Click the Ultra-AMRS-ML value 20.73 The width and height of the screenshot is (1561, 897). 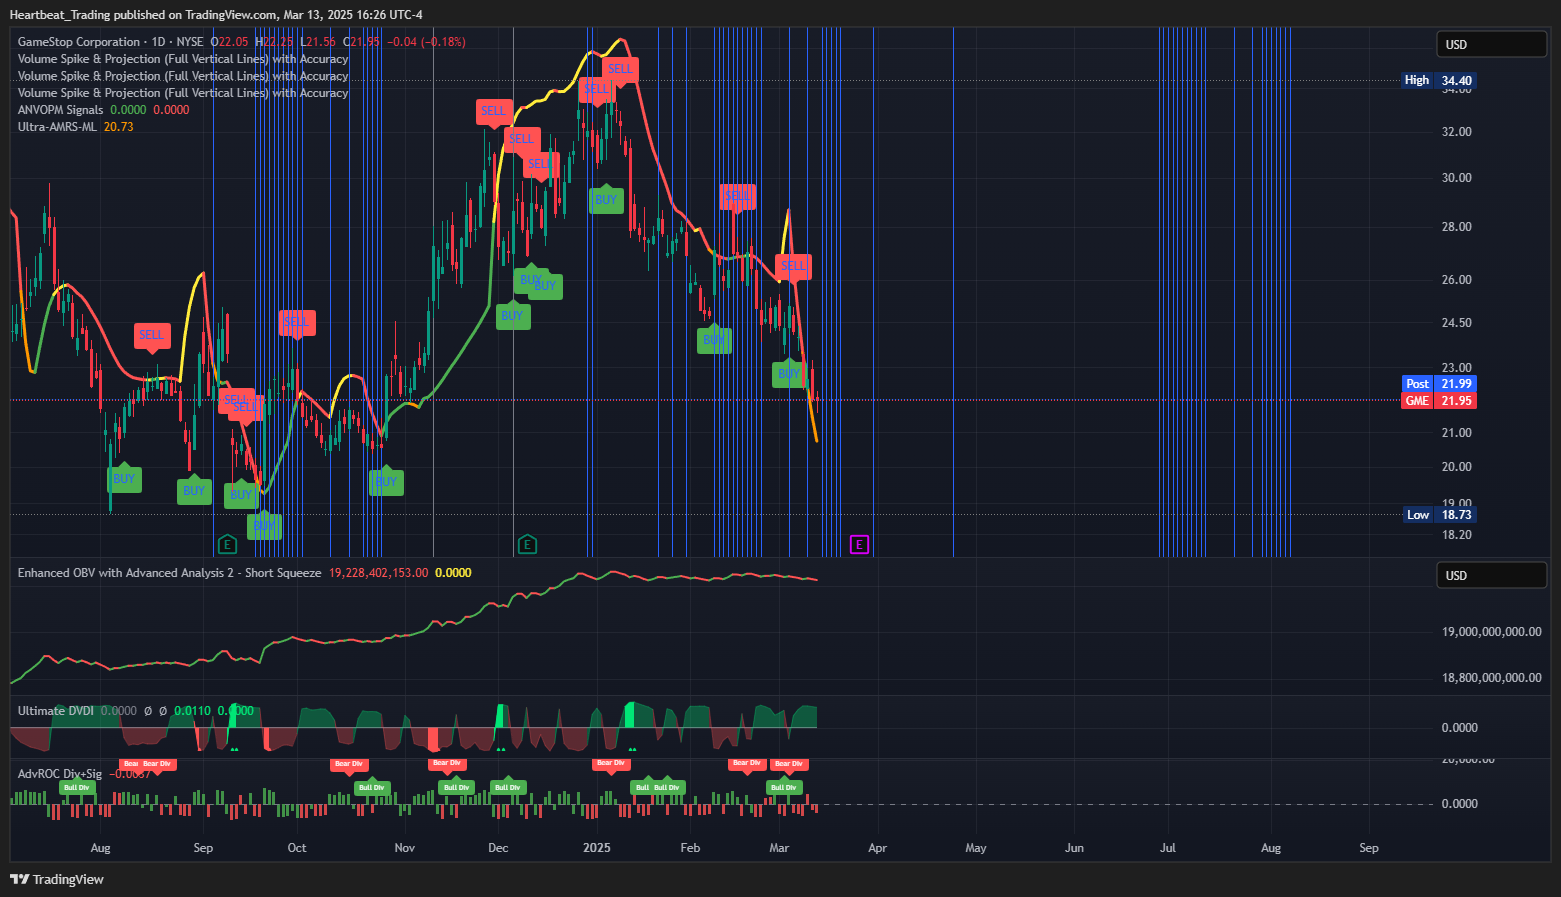click(x=118, y=127)
